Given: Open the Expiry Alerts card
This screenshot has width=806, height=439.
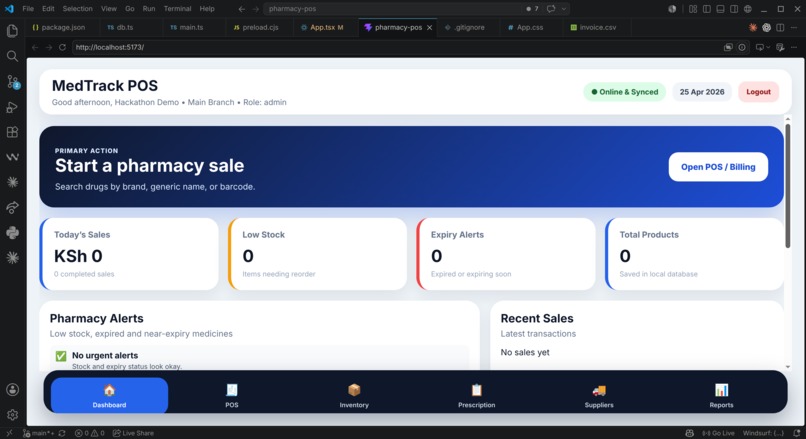Looking at the screenshot, I should tap(506, 254).
